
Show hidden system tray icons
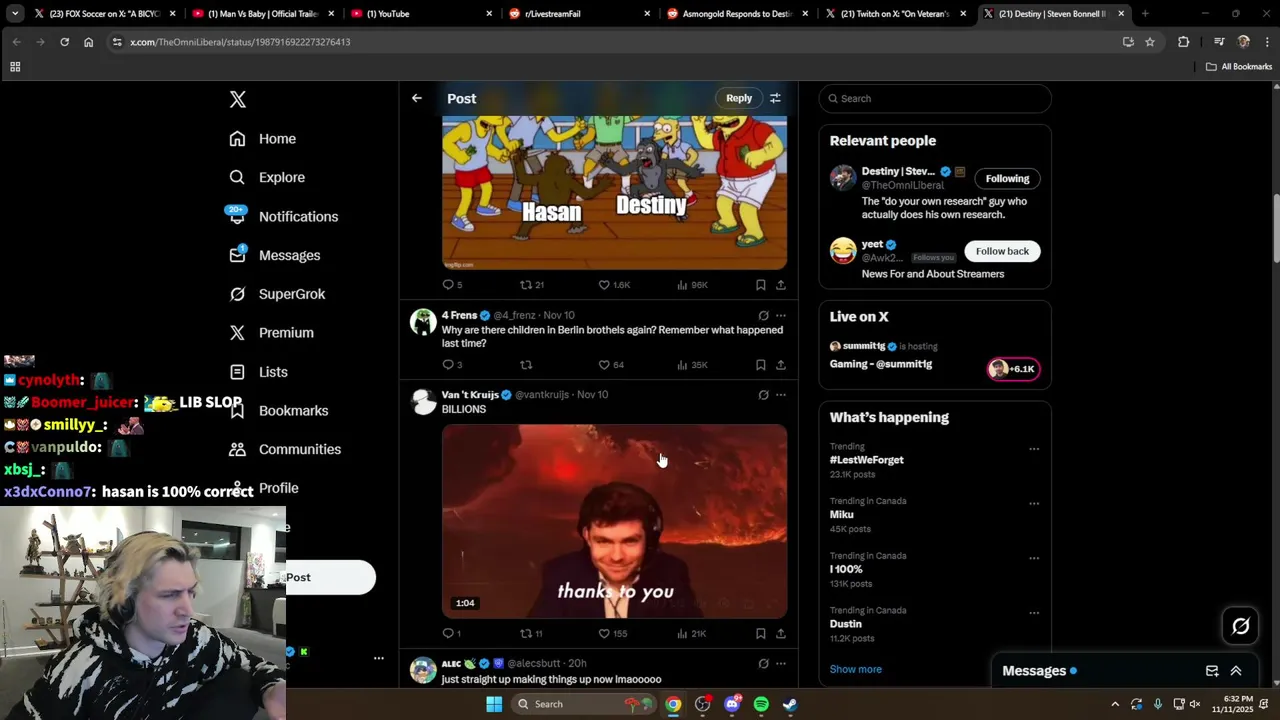pos(1115,704)
